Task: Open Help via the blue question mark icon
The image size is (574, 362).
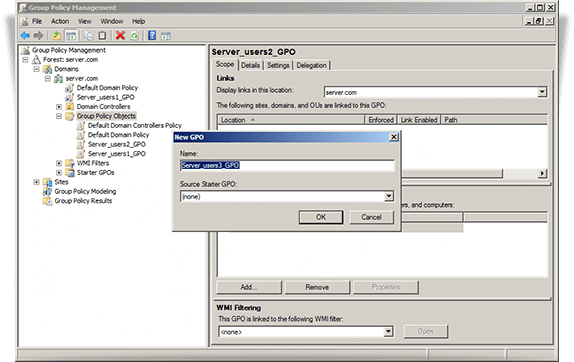Action: click(x=152, y=36)
